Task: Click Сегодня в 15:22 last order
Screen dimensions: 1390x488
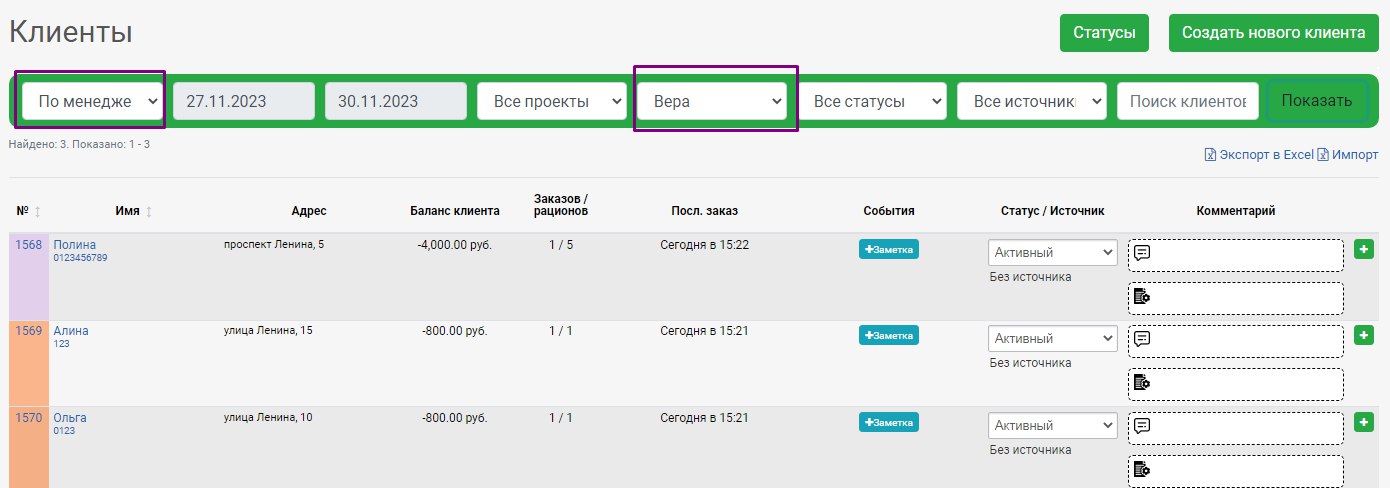Action: [x=705, y=245]
